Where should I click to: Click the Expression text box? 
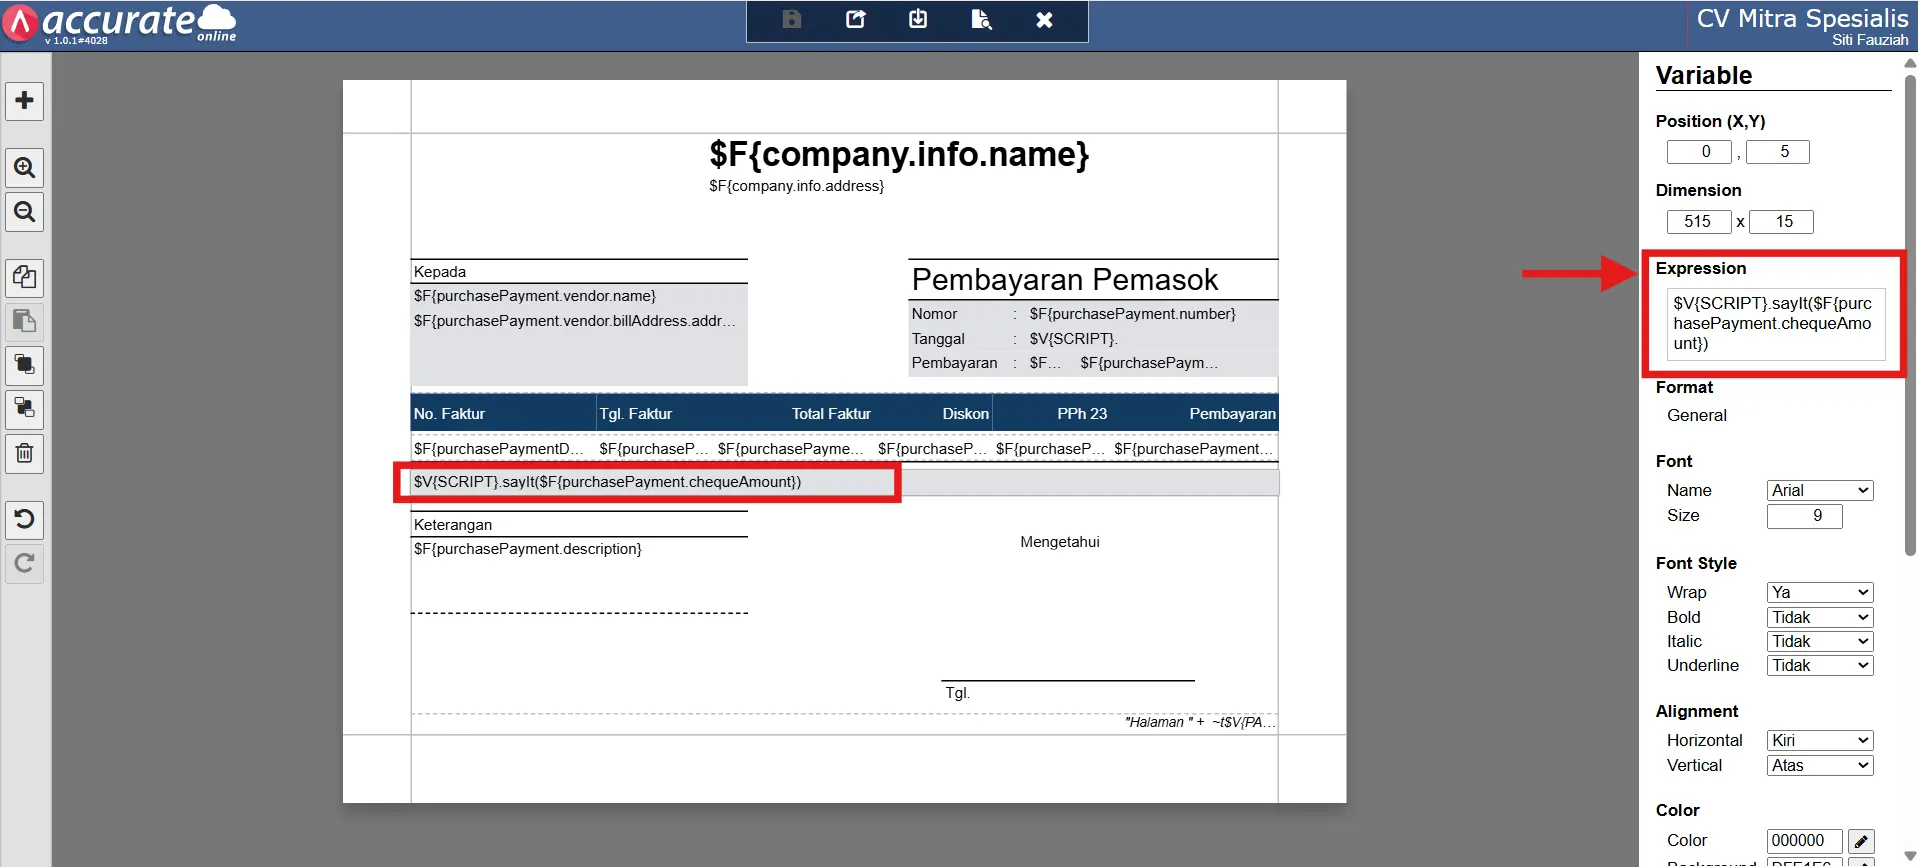tap(1775, 324)
